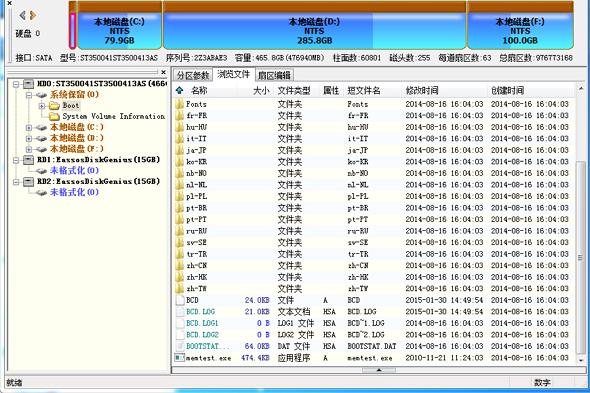Click hu-HU folder icon
Image resolution: width=590 pixels, height=393 pixels.
pos(180,127)
